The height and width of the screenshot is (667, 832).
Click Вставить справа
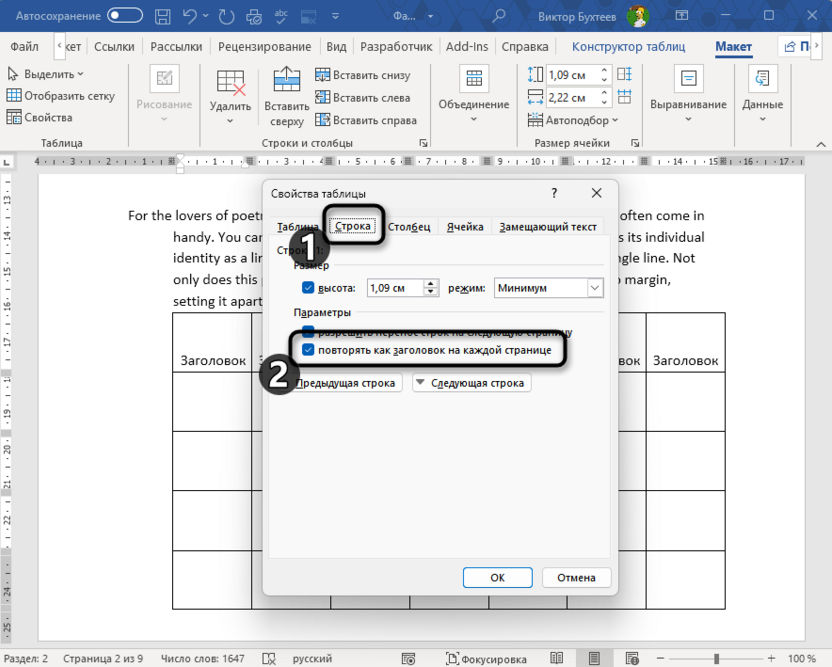366,120
